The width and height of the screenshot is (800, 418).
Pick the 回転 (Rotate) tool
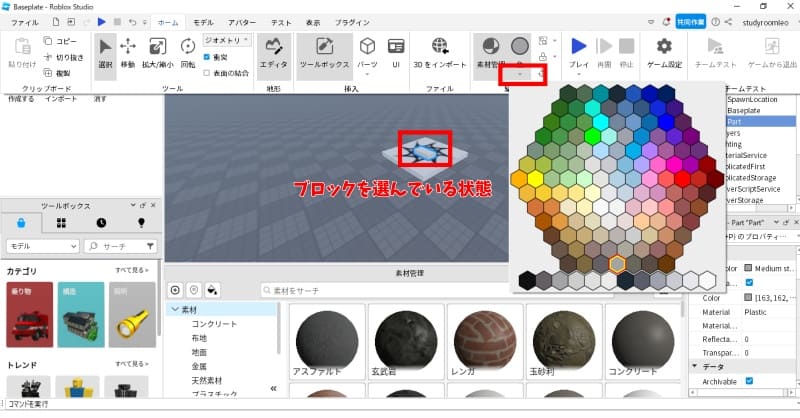[x=188, y=54]
